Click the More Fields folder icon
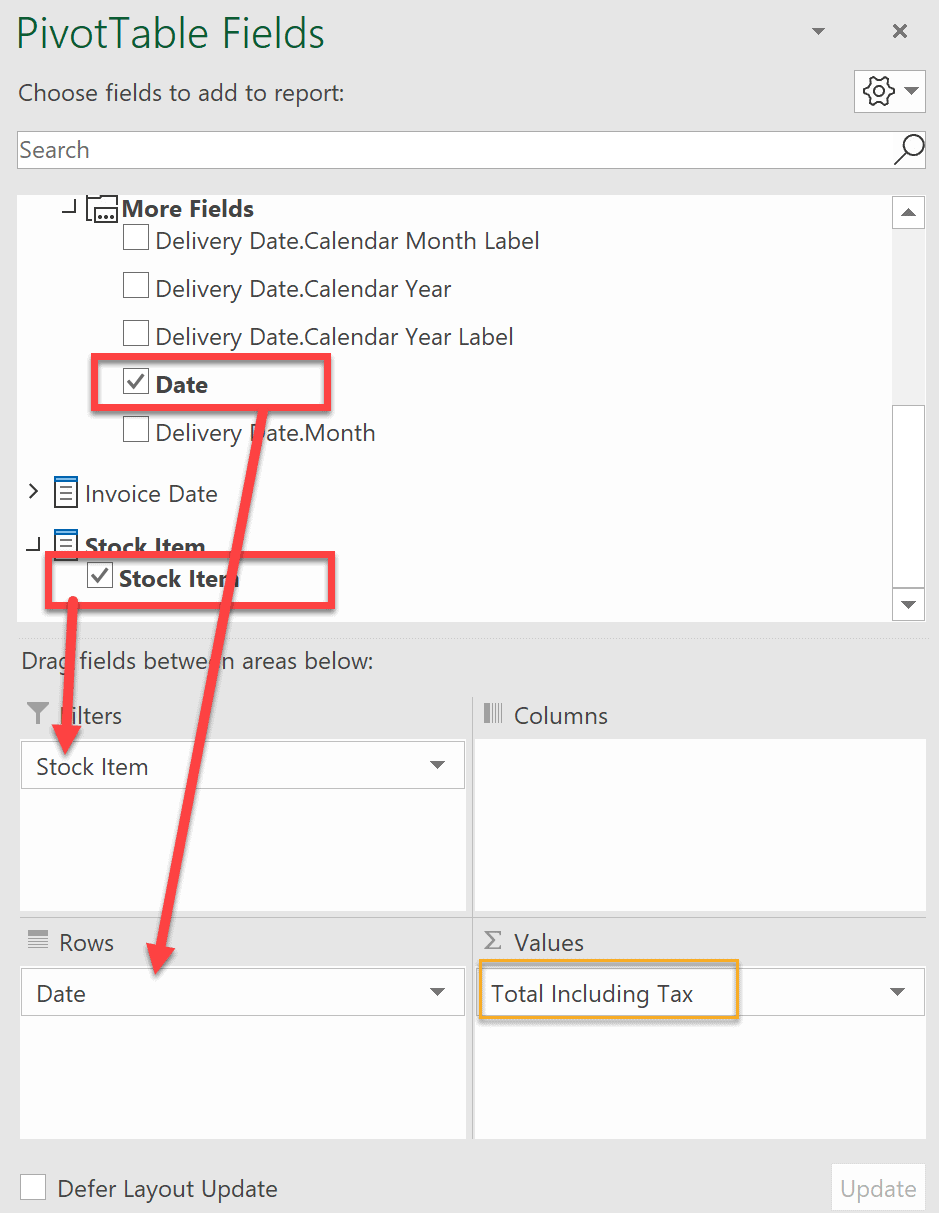This screenshot has height=1213, width=939. [102, 209]
